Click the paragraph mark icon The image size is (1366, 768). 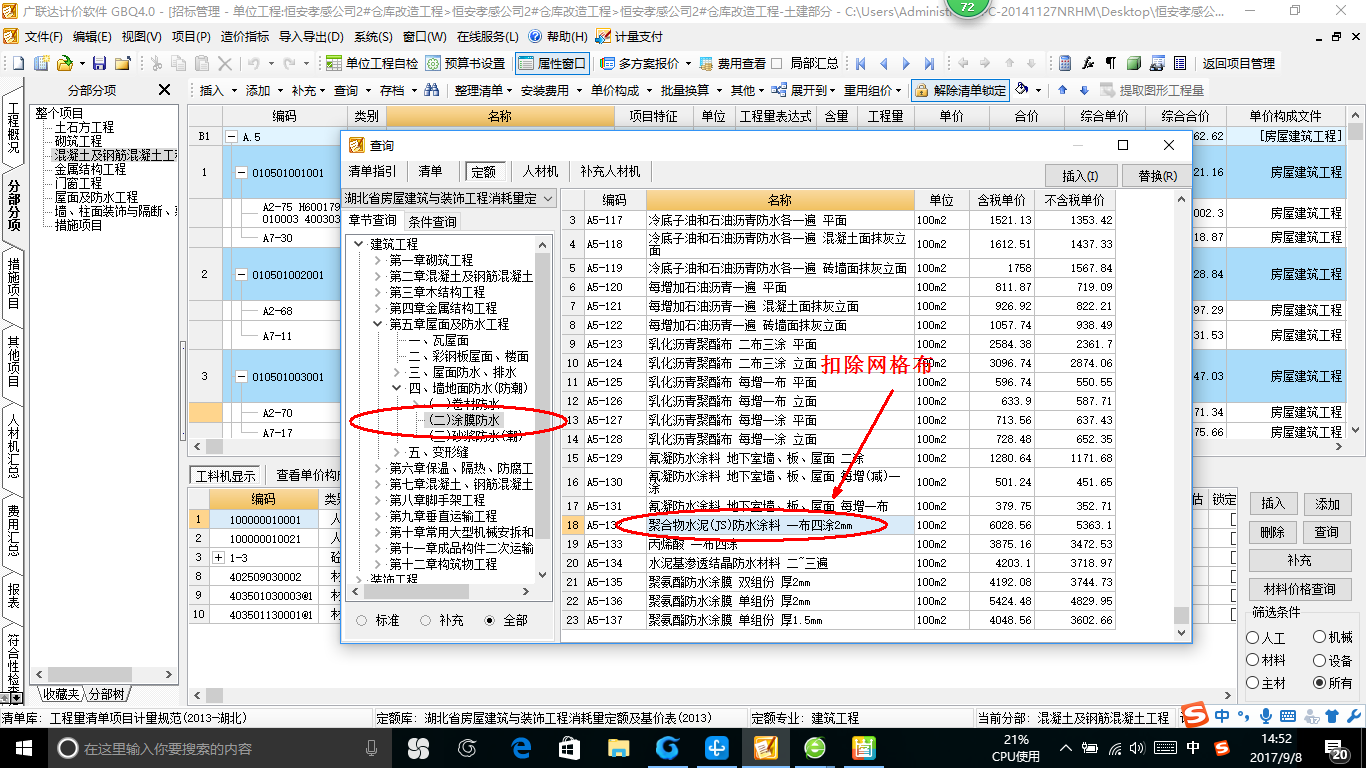(1111, 63)
